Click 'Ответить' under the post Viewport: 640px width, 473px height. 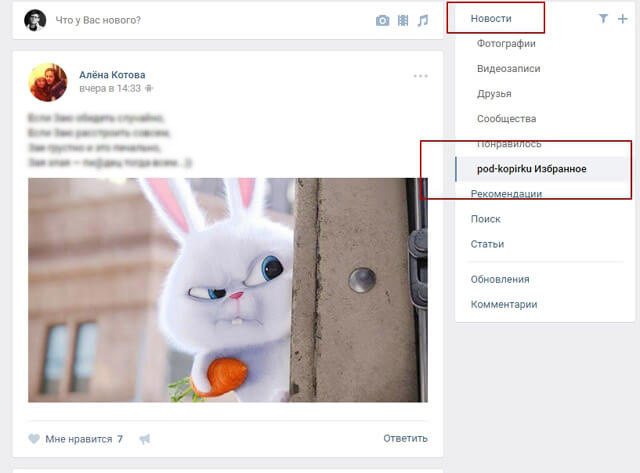pyautogui.click(x=405, y=438)
